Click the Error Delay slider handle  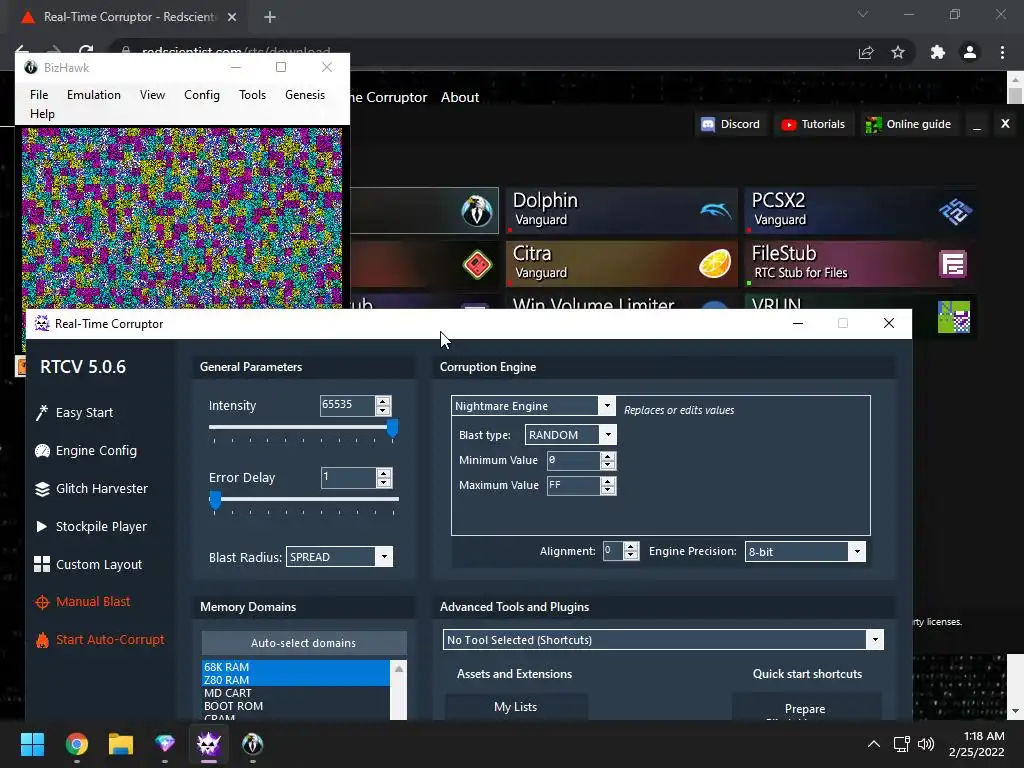(215, 500)
